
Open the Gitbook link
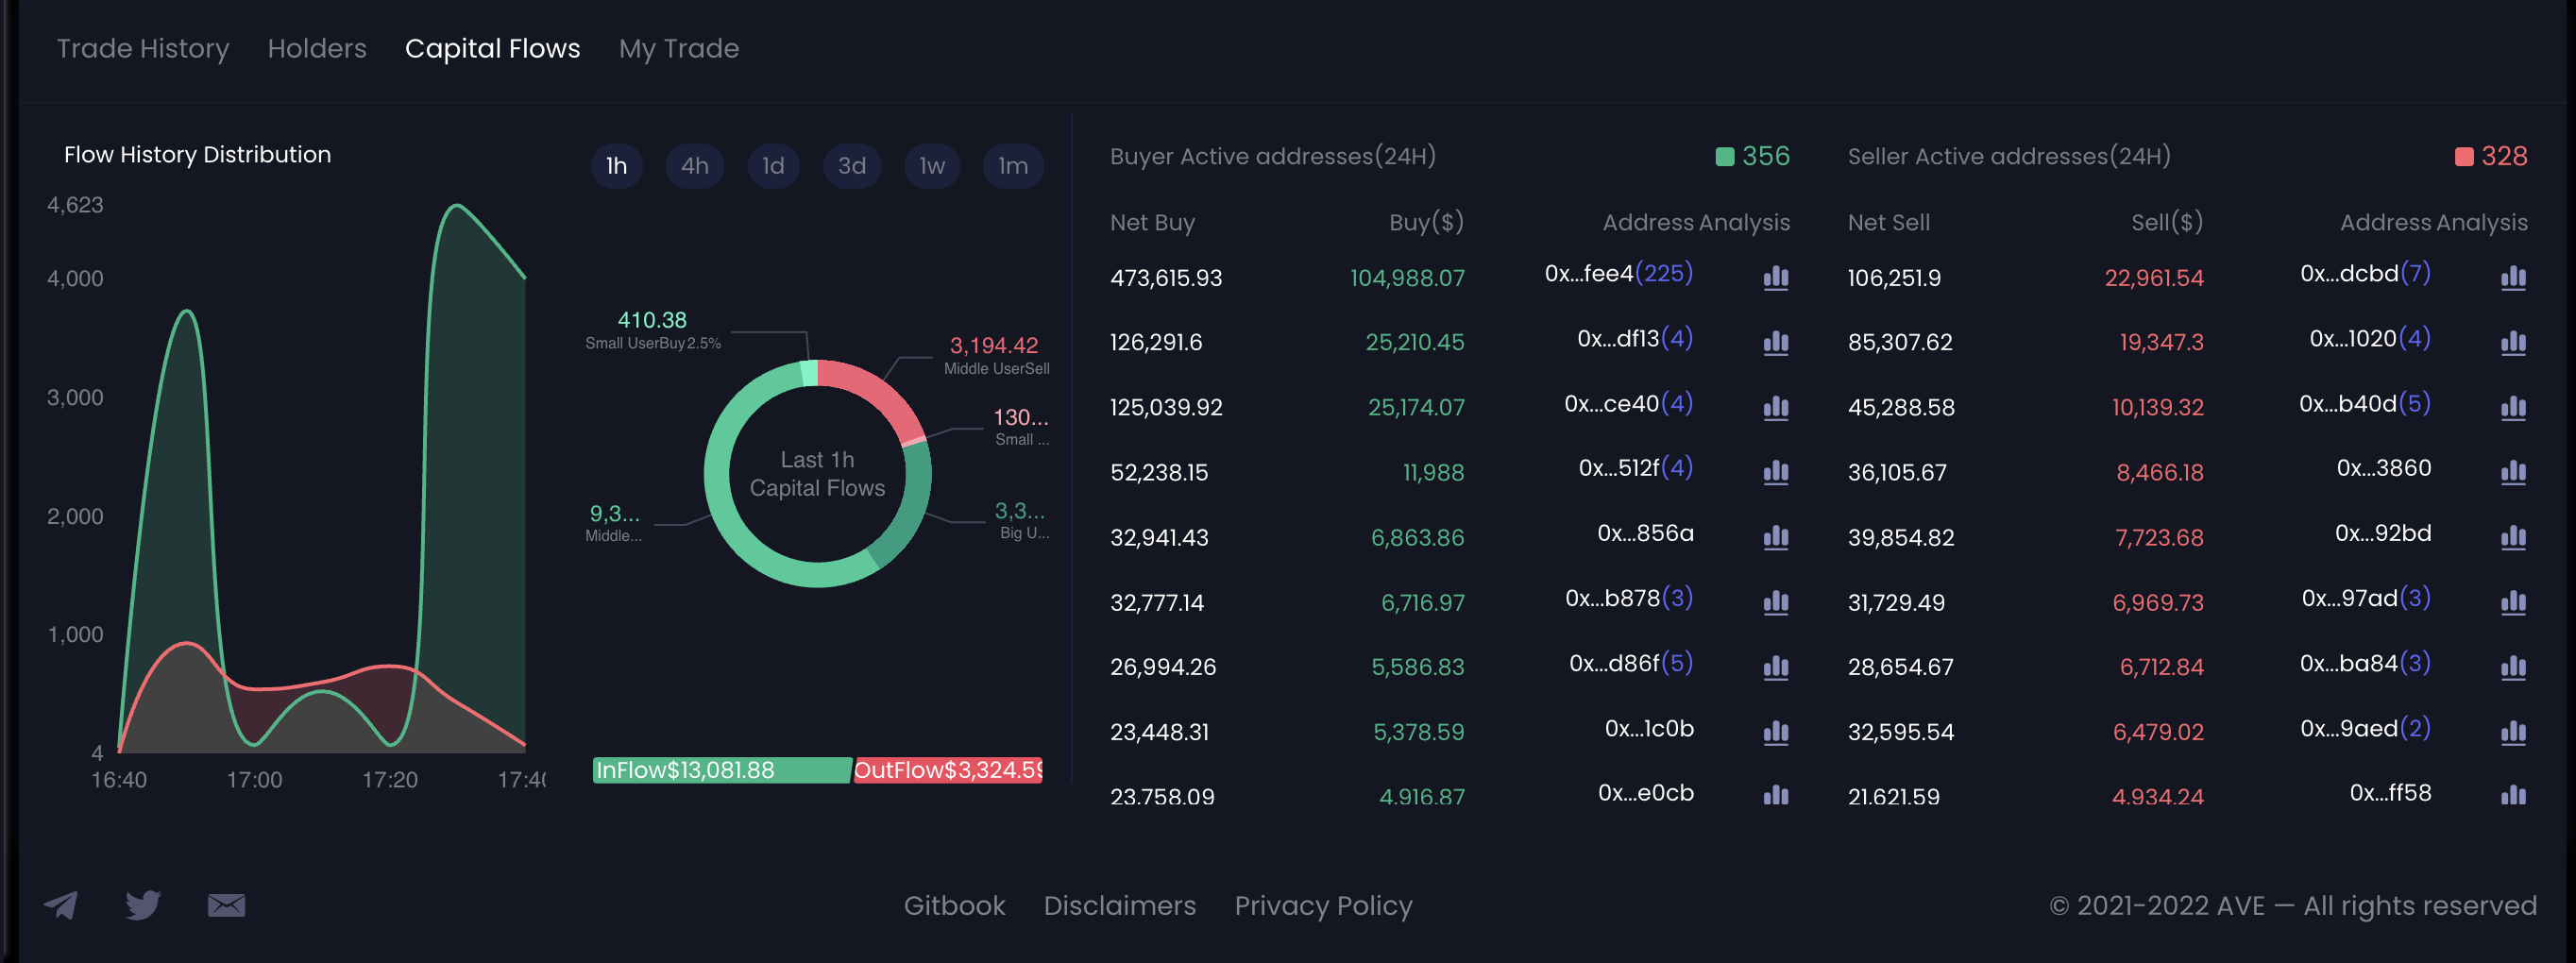(x=954, y=905)
